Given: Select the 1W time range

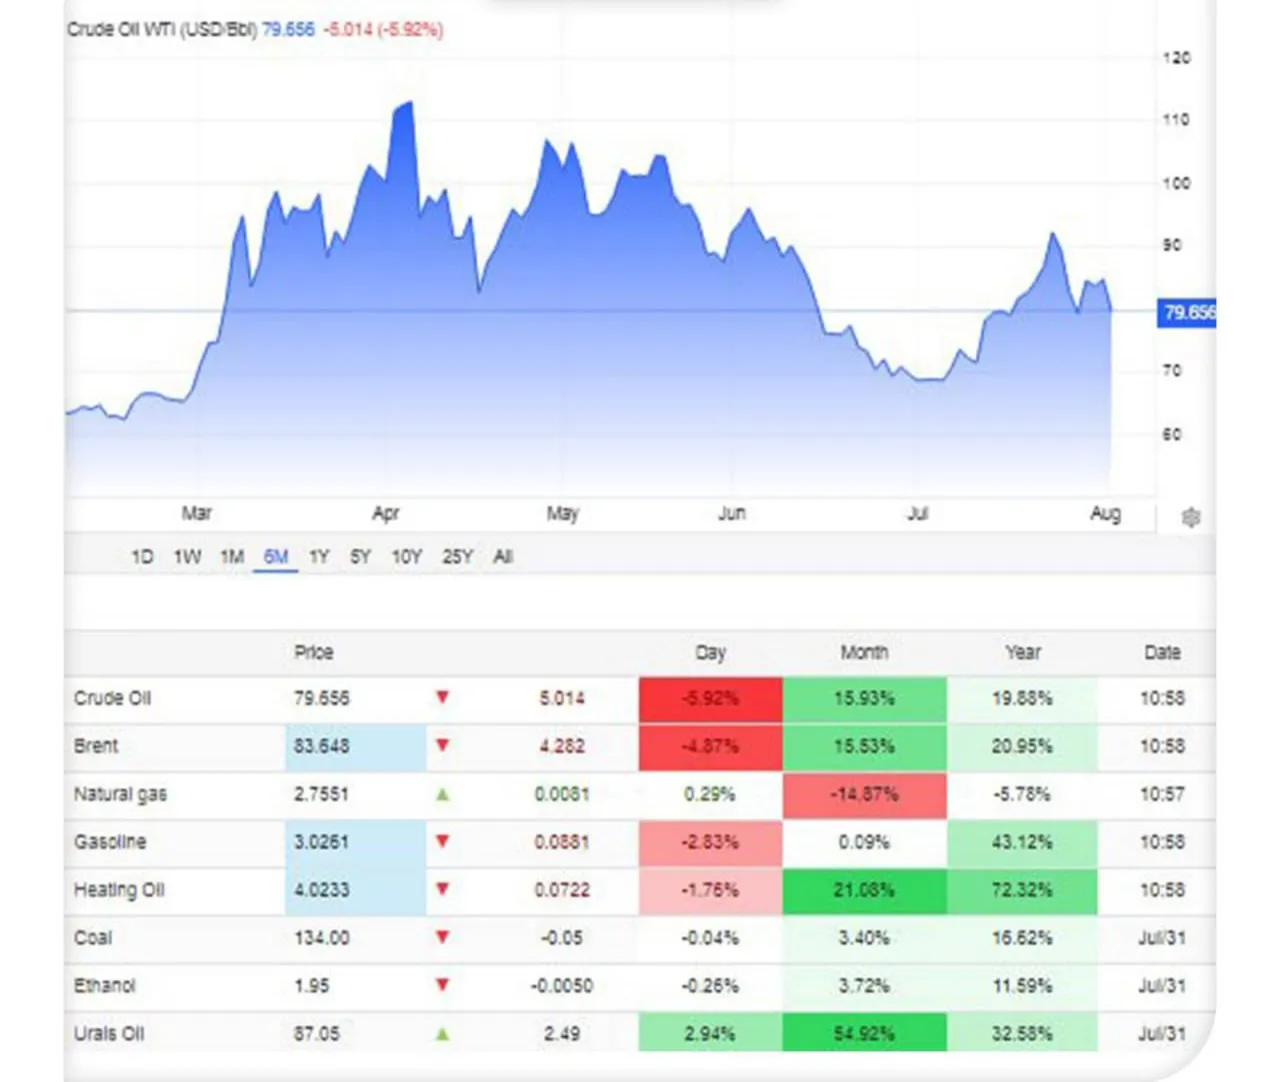Looking at the screenshot, I should [x=187, y=557].
